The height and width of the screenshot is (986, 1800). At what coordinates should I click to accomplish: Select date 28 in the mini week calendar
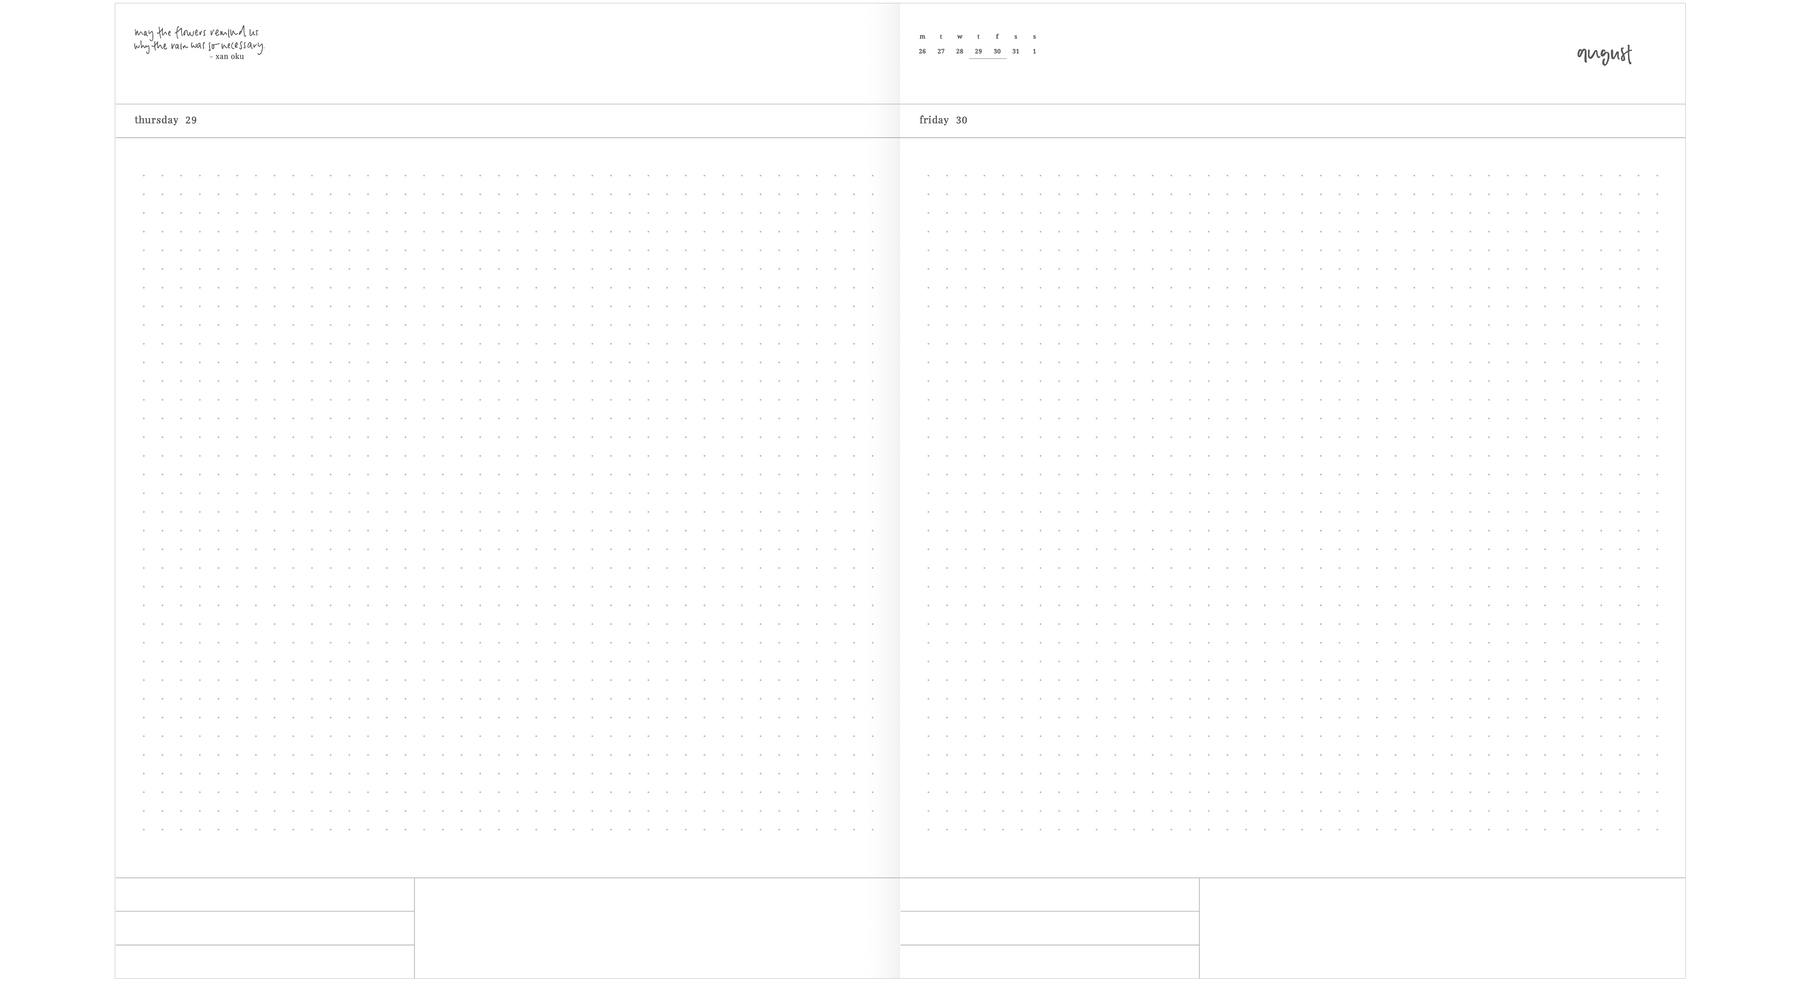pyautogui.click(x=959, y=51)
